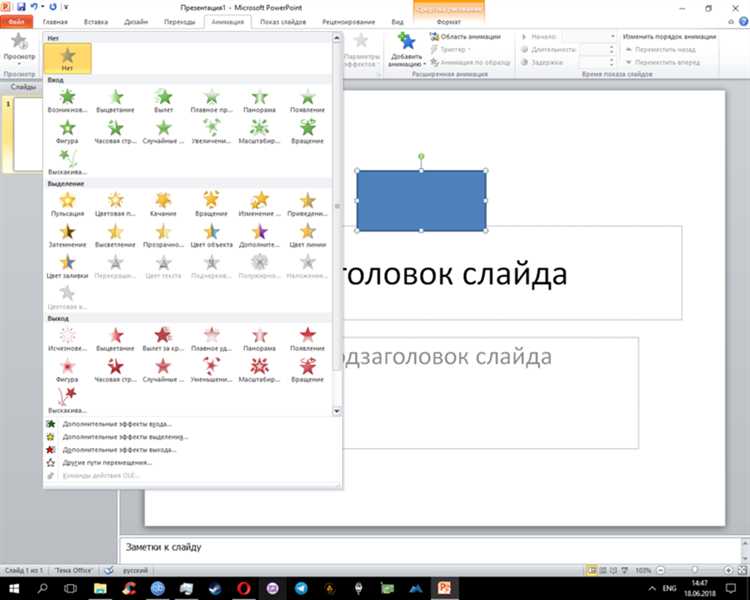
Task: Open the Windows Start menu
Action: 14,588
